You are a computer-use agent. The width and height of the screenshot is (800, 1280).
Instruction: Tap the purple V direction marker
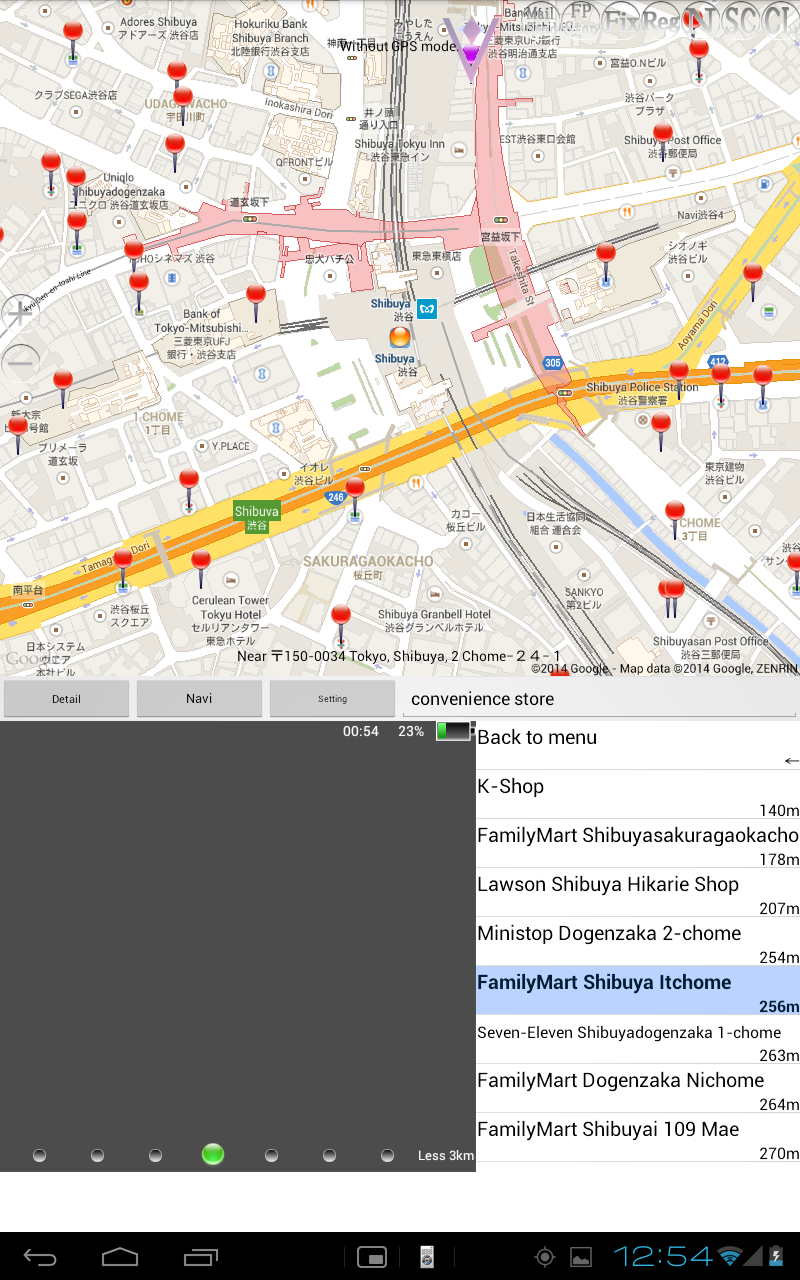point(472,48)
